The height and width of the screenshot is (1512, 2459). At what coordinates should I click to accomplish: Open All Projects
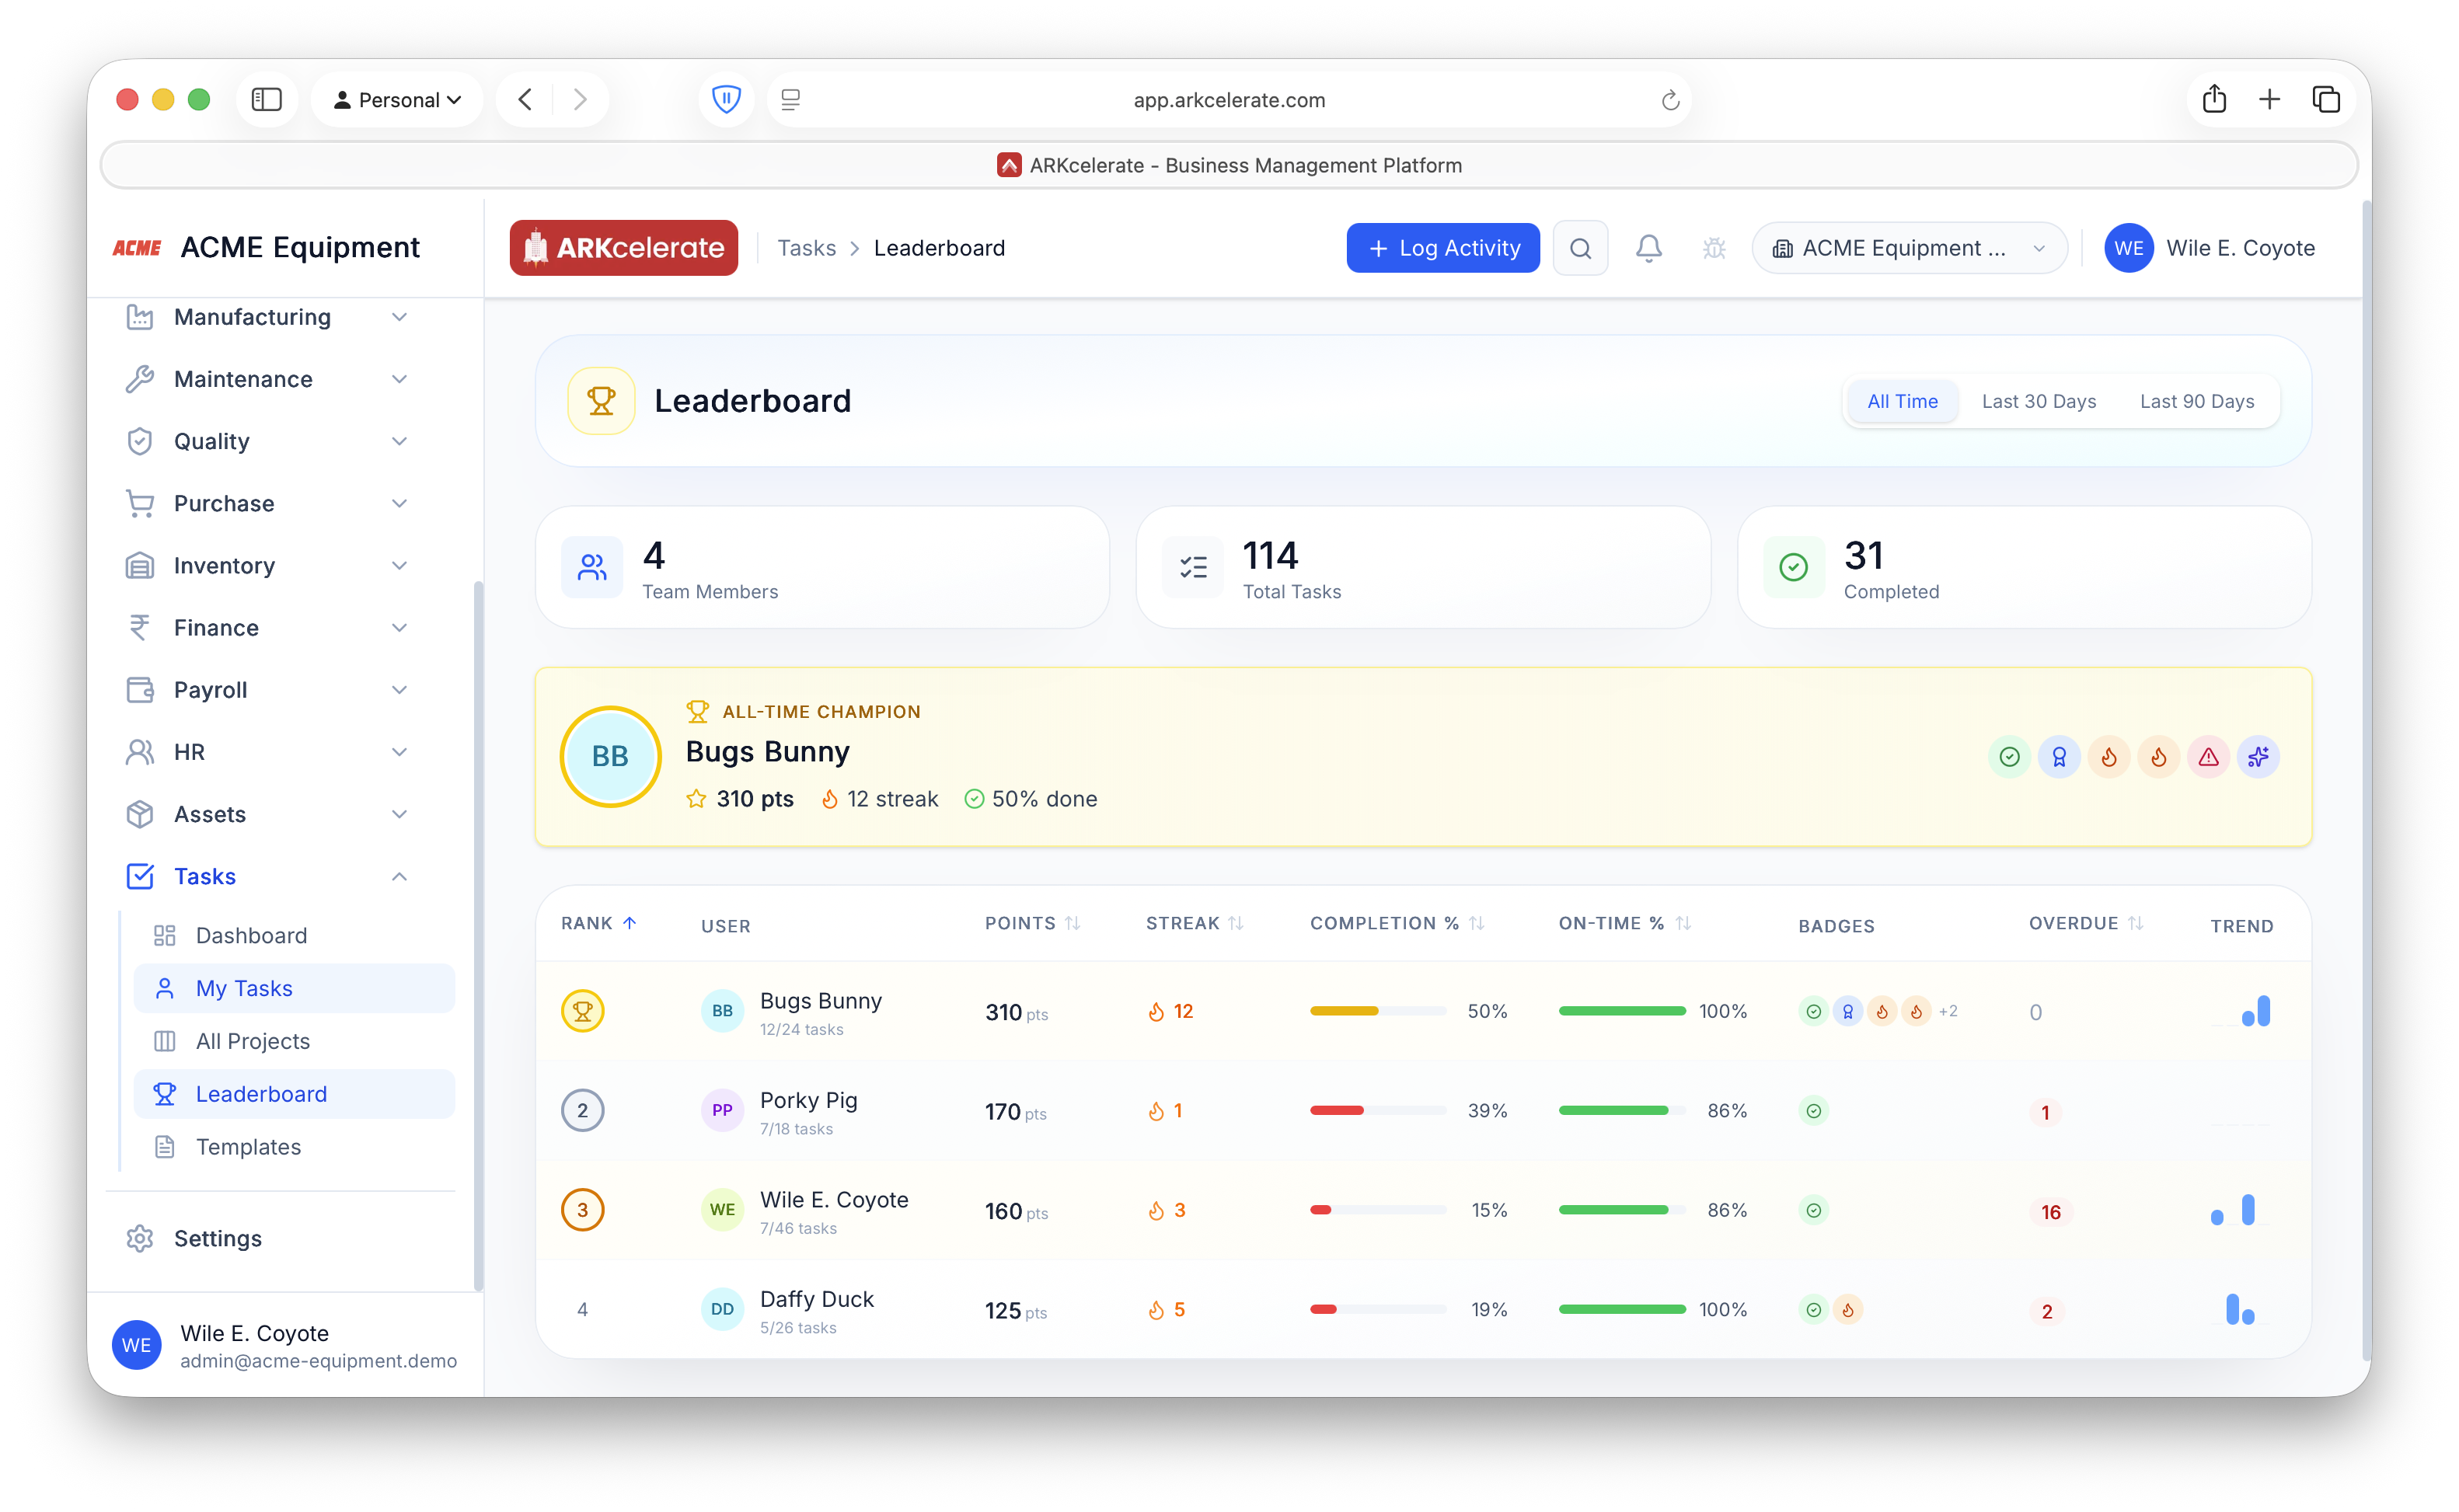(294, 1041)
